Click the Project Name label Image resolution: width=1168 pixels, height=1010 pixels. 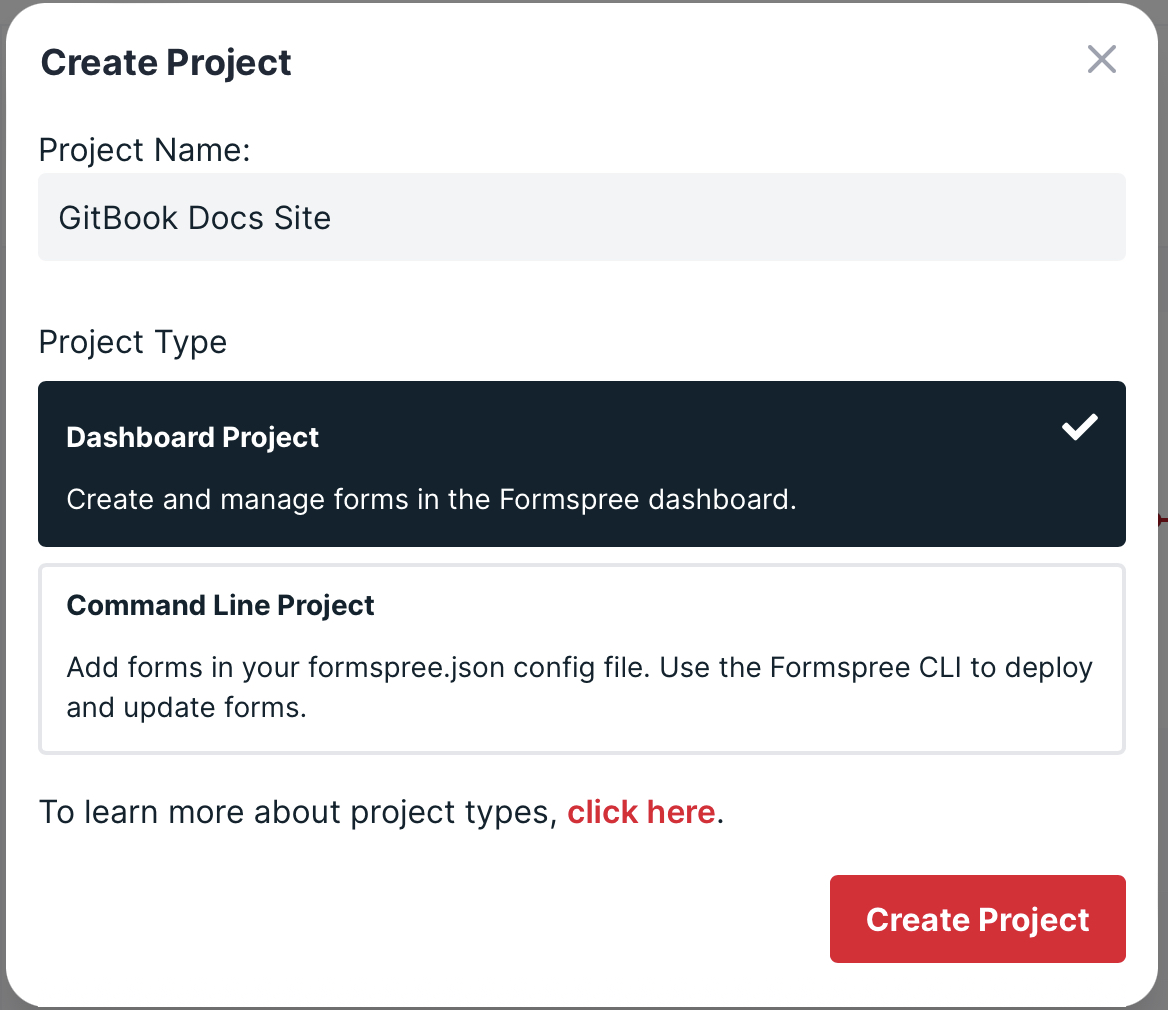point(144,150)
